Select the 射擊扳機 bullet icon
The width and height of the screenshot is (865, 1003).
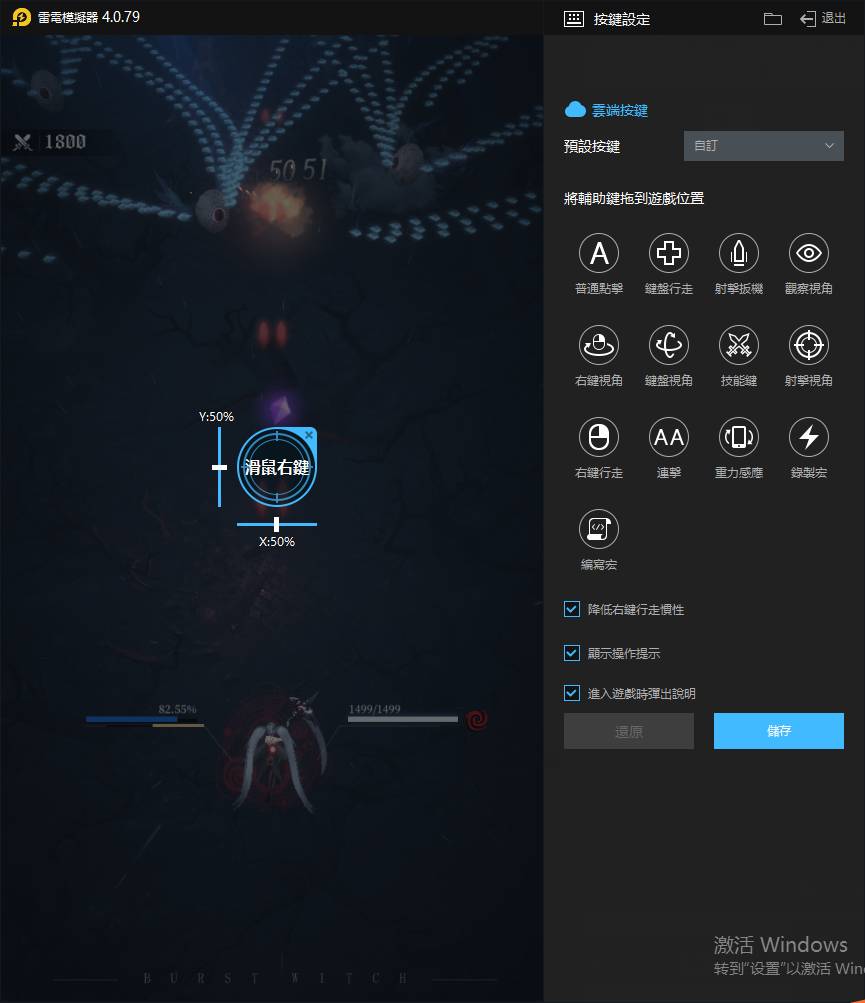(739, 253)
